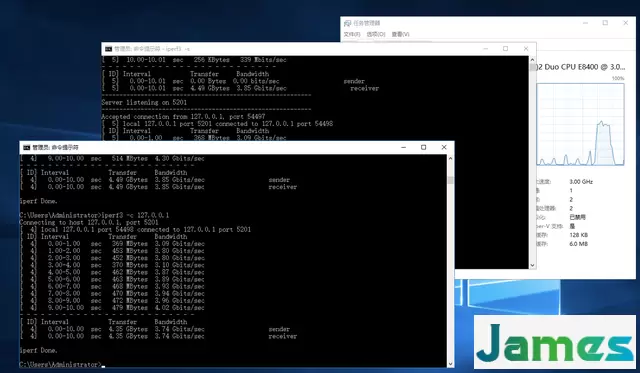640x373 pixels.
Task: Maximize the iperf3 -s command window
Action: (505, 49)
